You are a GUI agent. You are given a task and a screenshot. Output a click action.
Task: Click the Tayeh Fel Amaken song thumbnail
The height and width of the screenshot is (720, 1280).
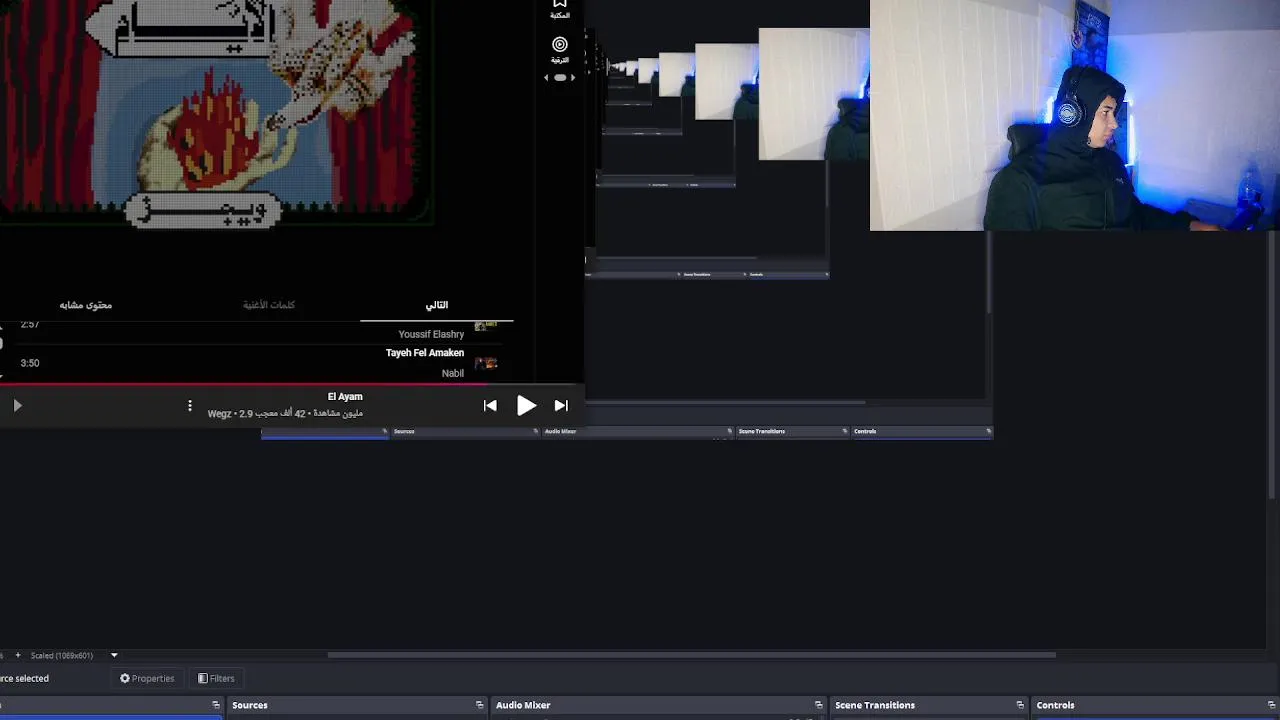486,363
